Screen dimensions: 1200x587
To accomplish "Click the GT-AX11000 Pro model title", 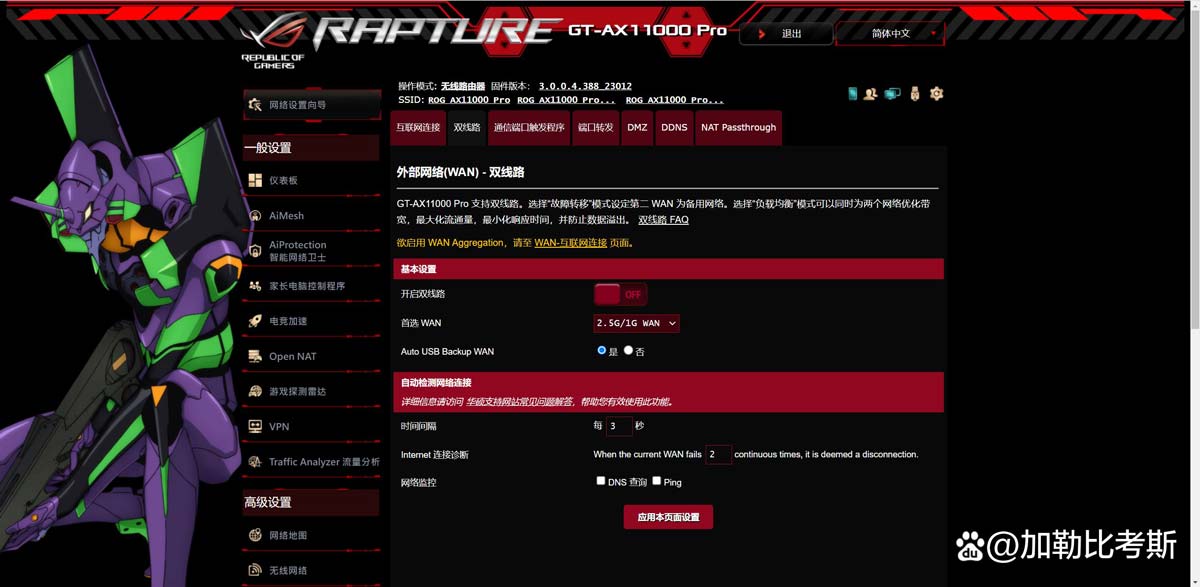I will click(x=647, y=30).
